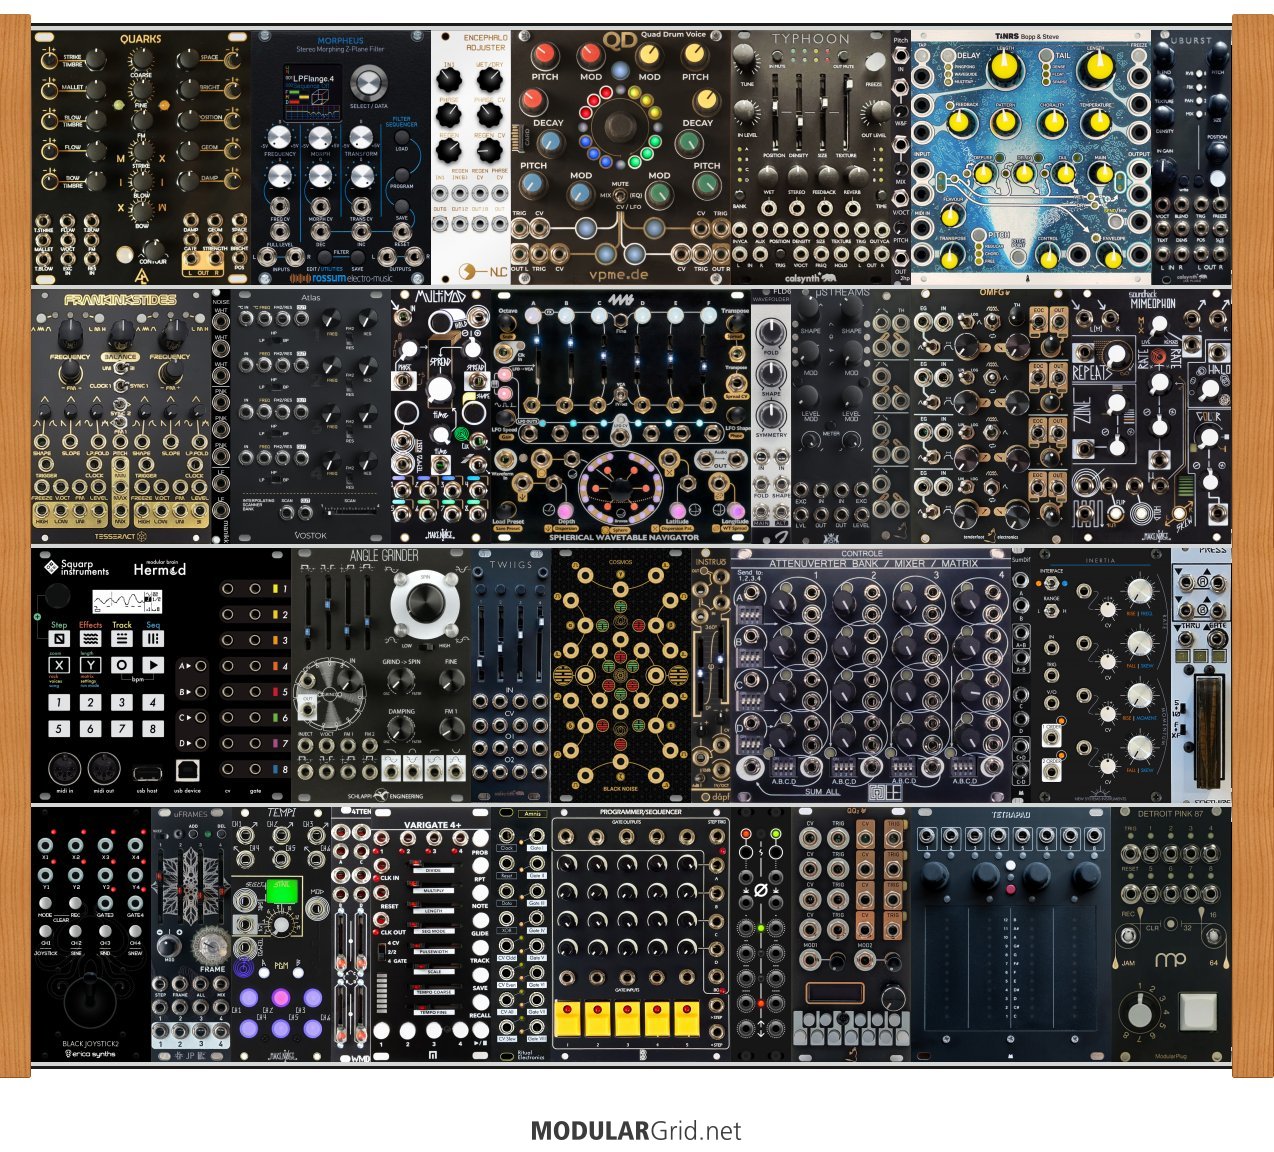Turn the QD red PITCH knob
The image size is (1274, 1152).
(x=544, y=56)
